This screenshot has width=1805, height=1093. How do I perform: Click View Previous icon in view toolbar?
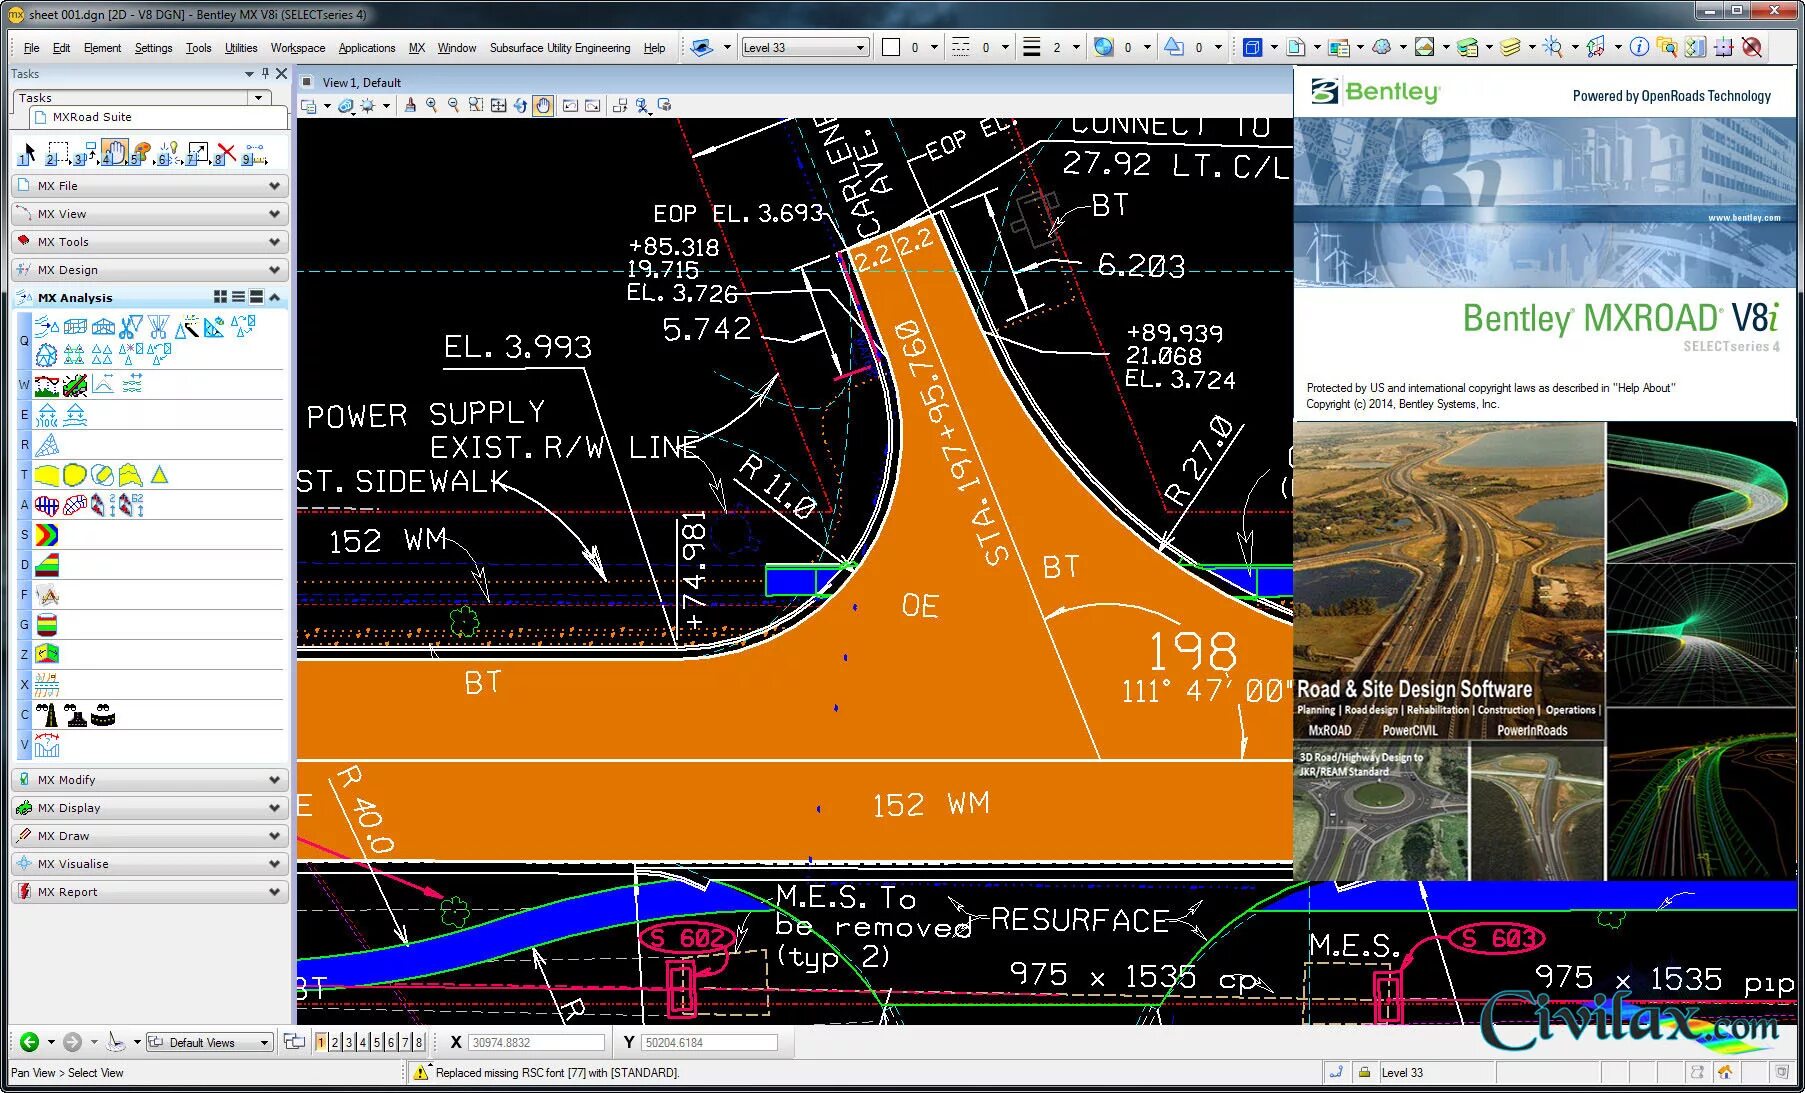(570, 105)
